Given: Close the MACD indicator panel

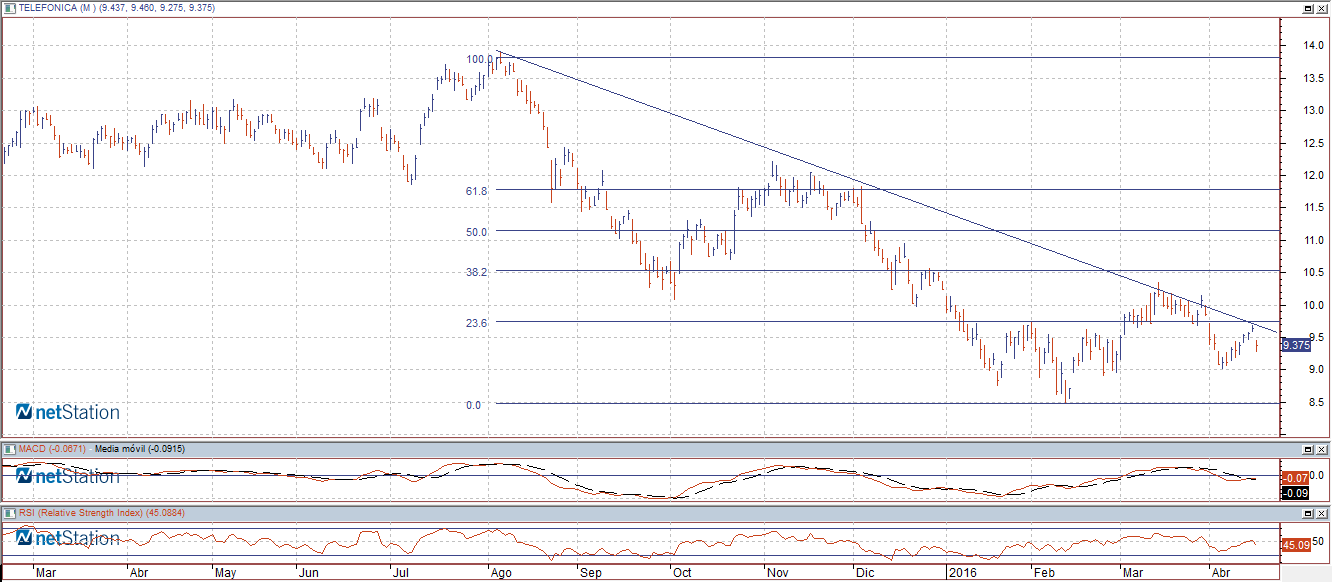Looking at the screenshot, I should (x=1321, y=449).
